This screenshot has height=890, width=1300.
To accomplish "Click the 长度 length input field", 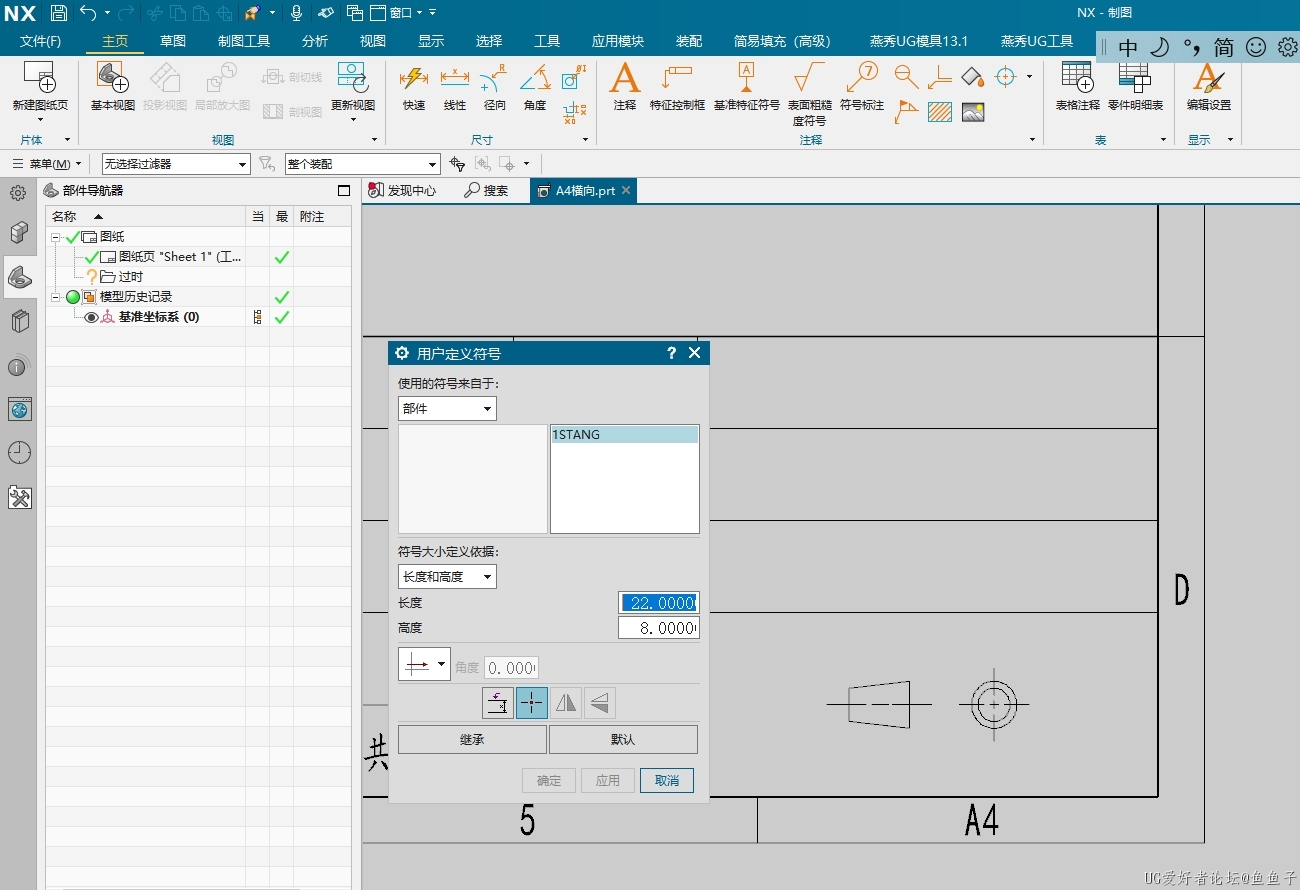I will tap(659, 603).
